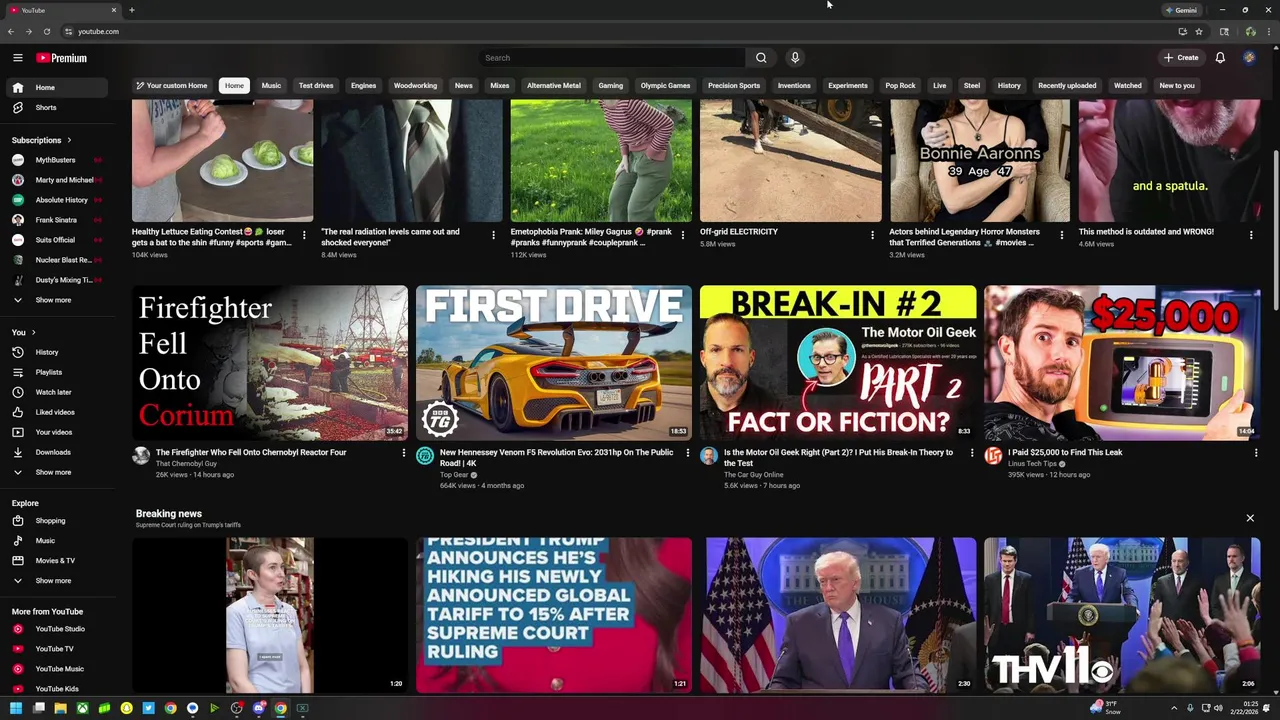Open the You section chevron

click(x=33, y=332)
